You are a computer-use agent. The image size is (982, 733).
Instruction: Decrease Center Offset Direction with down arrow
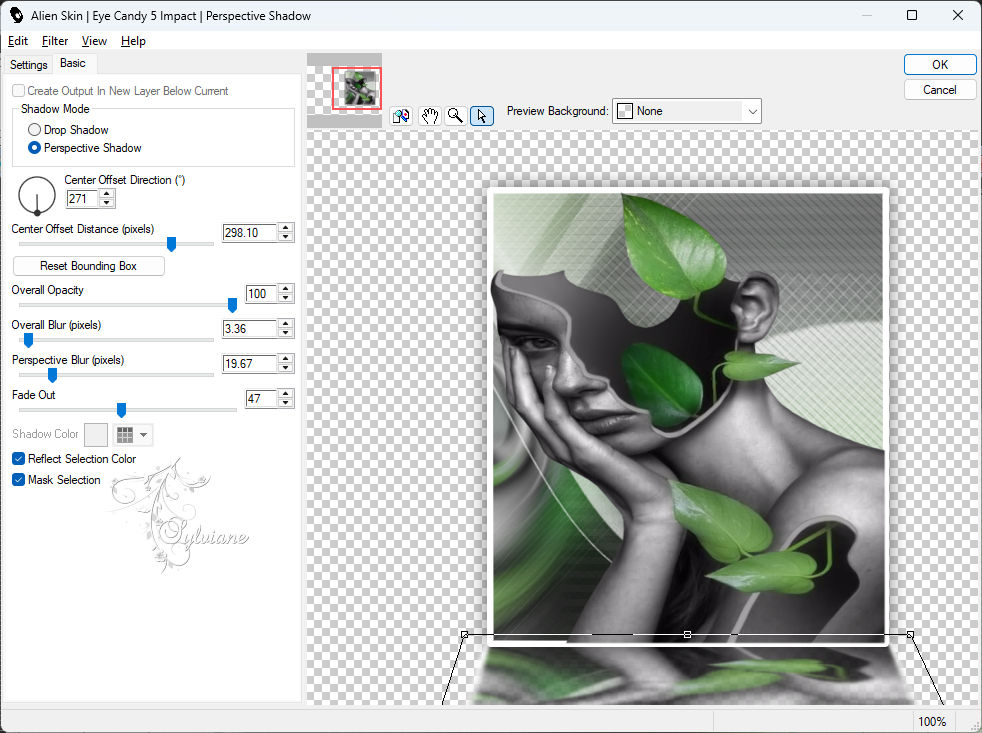click(x=107, y=203)
